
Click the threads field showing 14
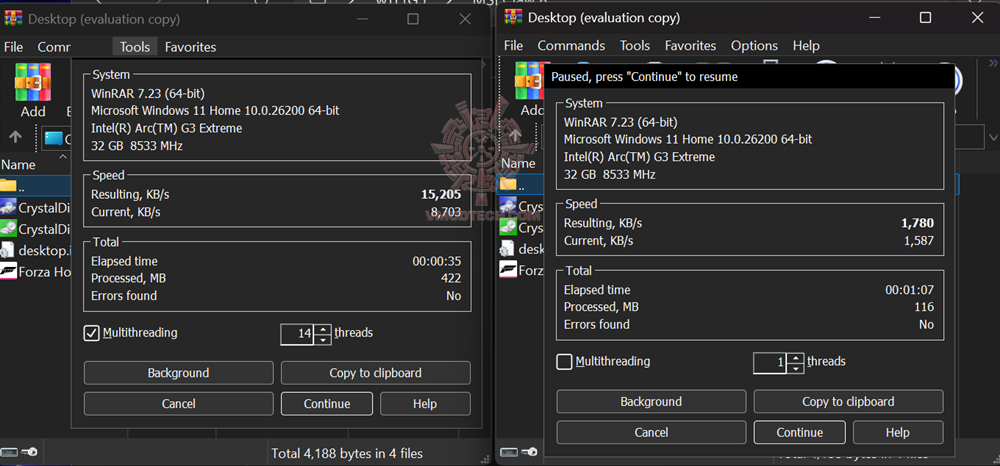[298, 334]
